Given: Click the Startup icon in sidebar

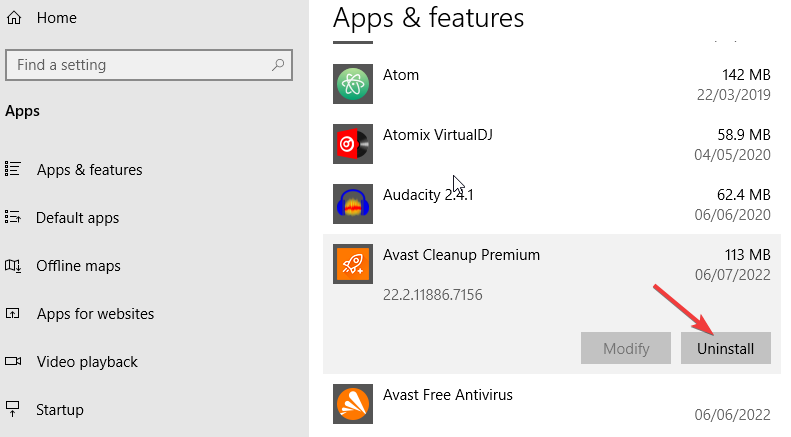Looking at the screenshot, I should click(x=13, y=410).
